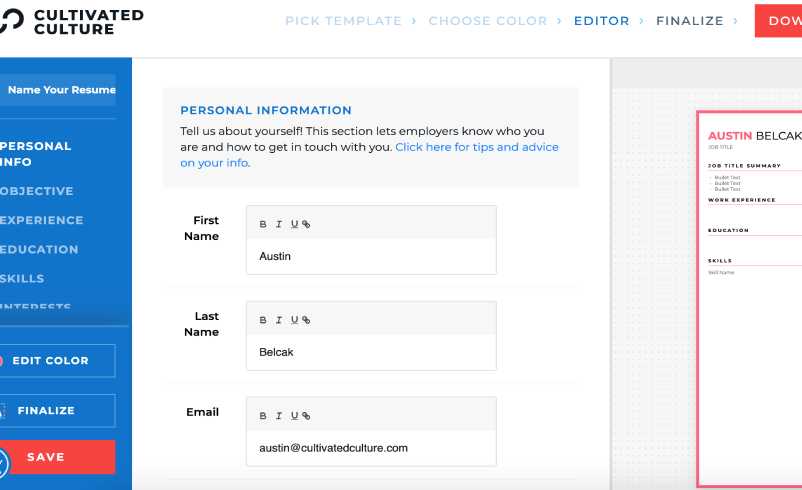Open the Finalize step in breadcrumb
The width and height of the screenshot is (802, 490).
(x=689, y=21)
